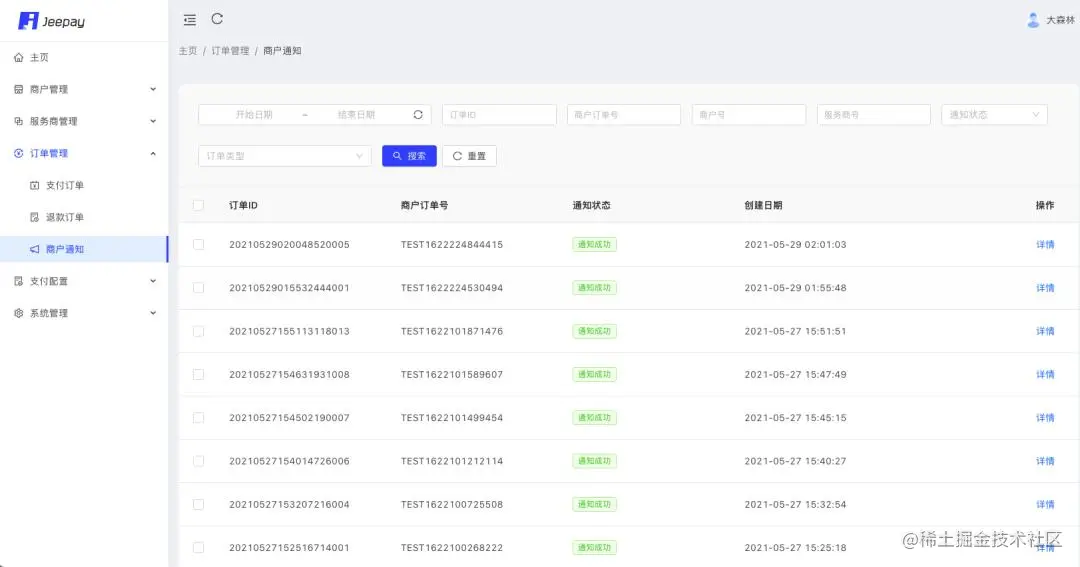1080x567 pixels.
Task: Click the 商户订单号 input field
Action: point(624,114)
